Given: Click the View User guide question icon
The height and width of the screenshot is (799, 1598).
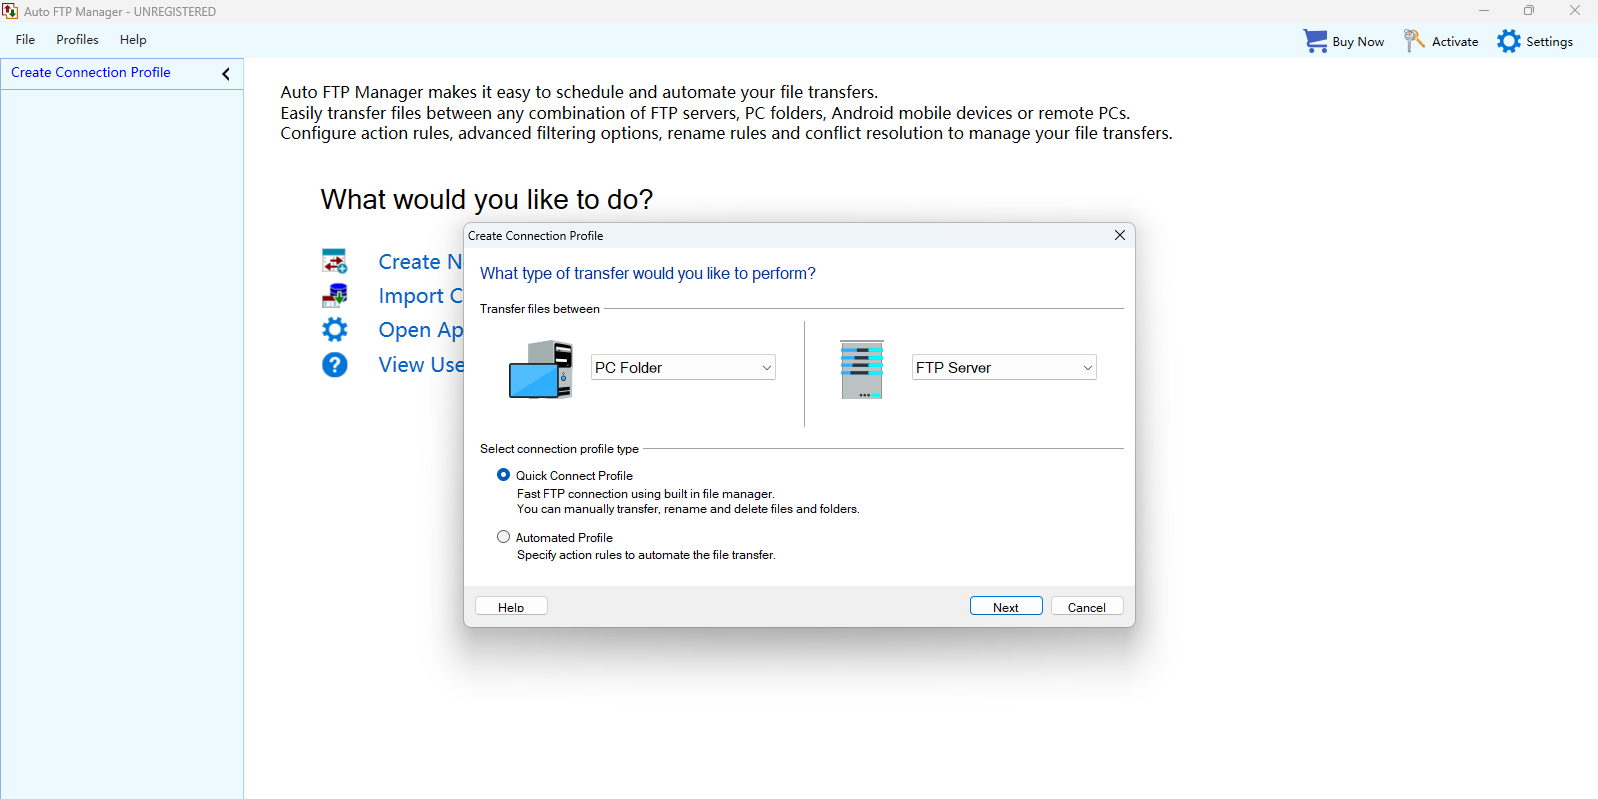Looking at the screenshot, I should (335, 364).
